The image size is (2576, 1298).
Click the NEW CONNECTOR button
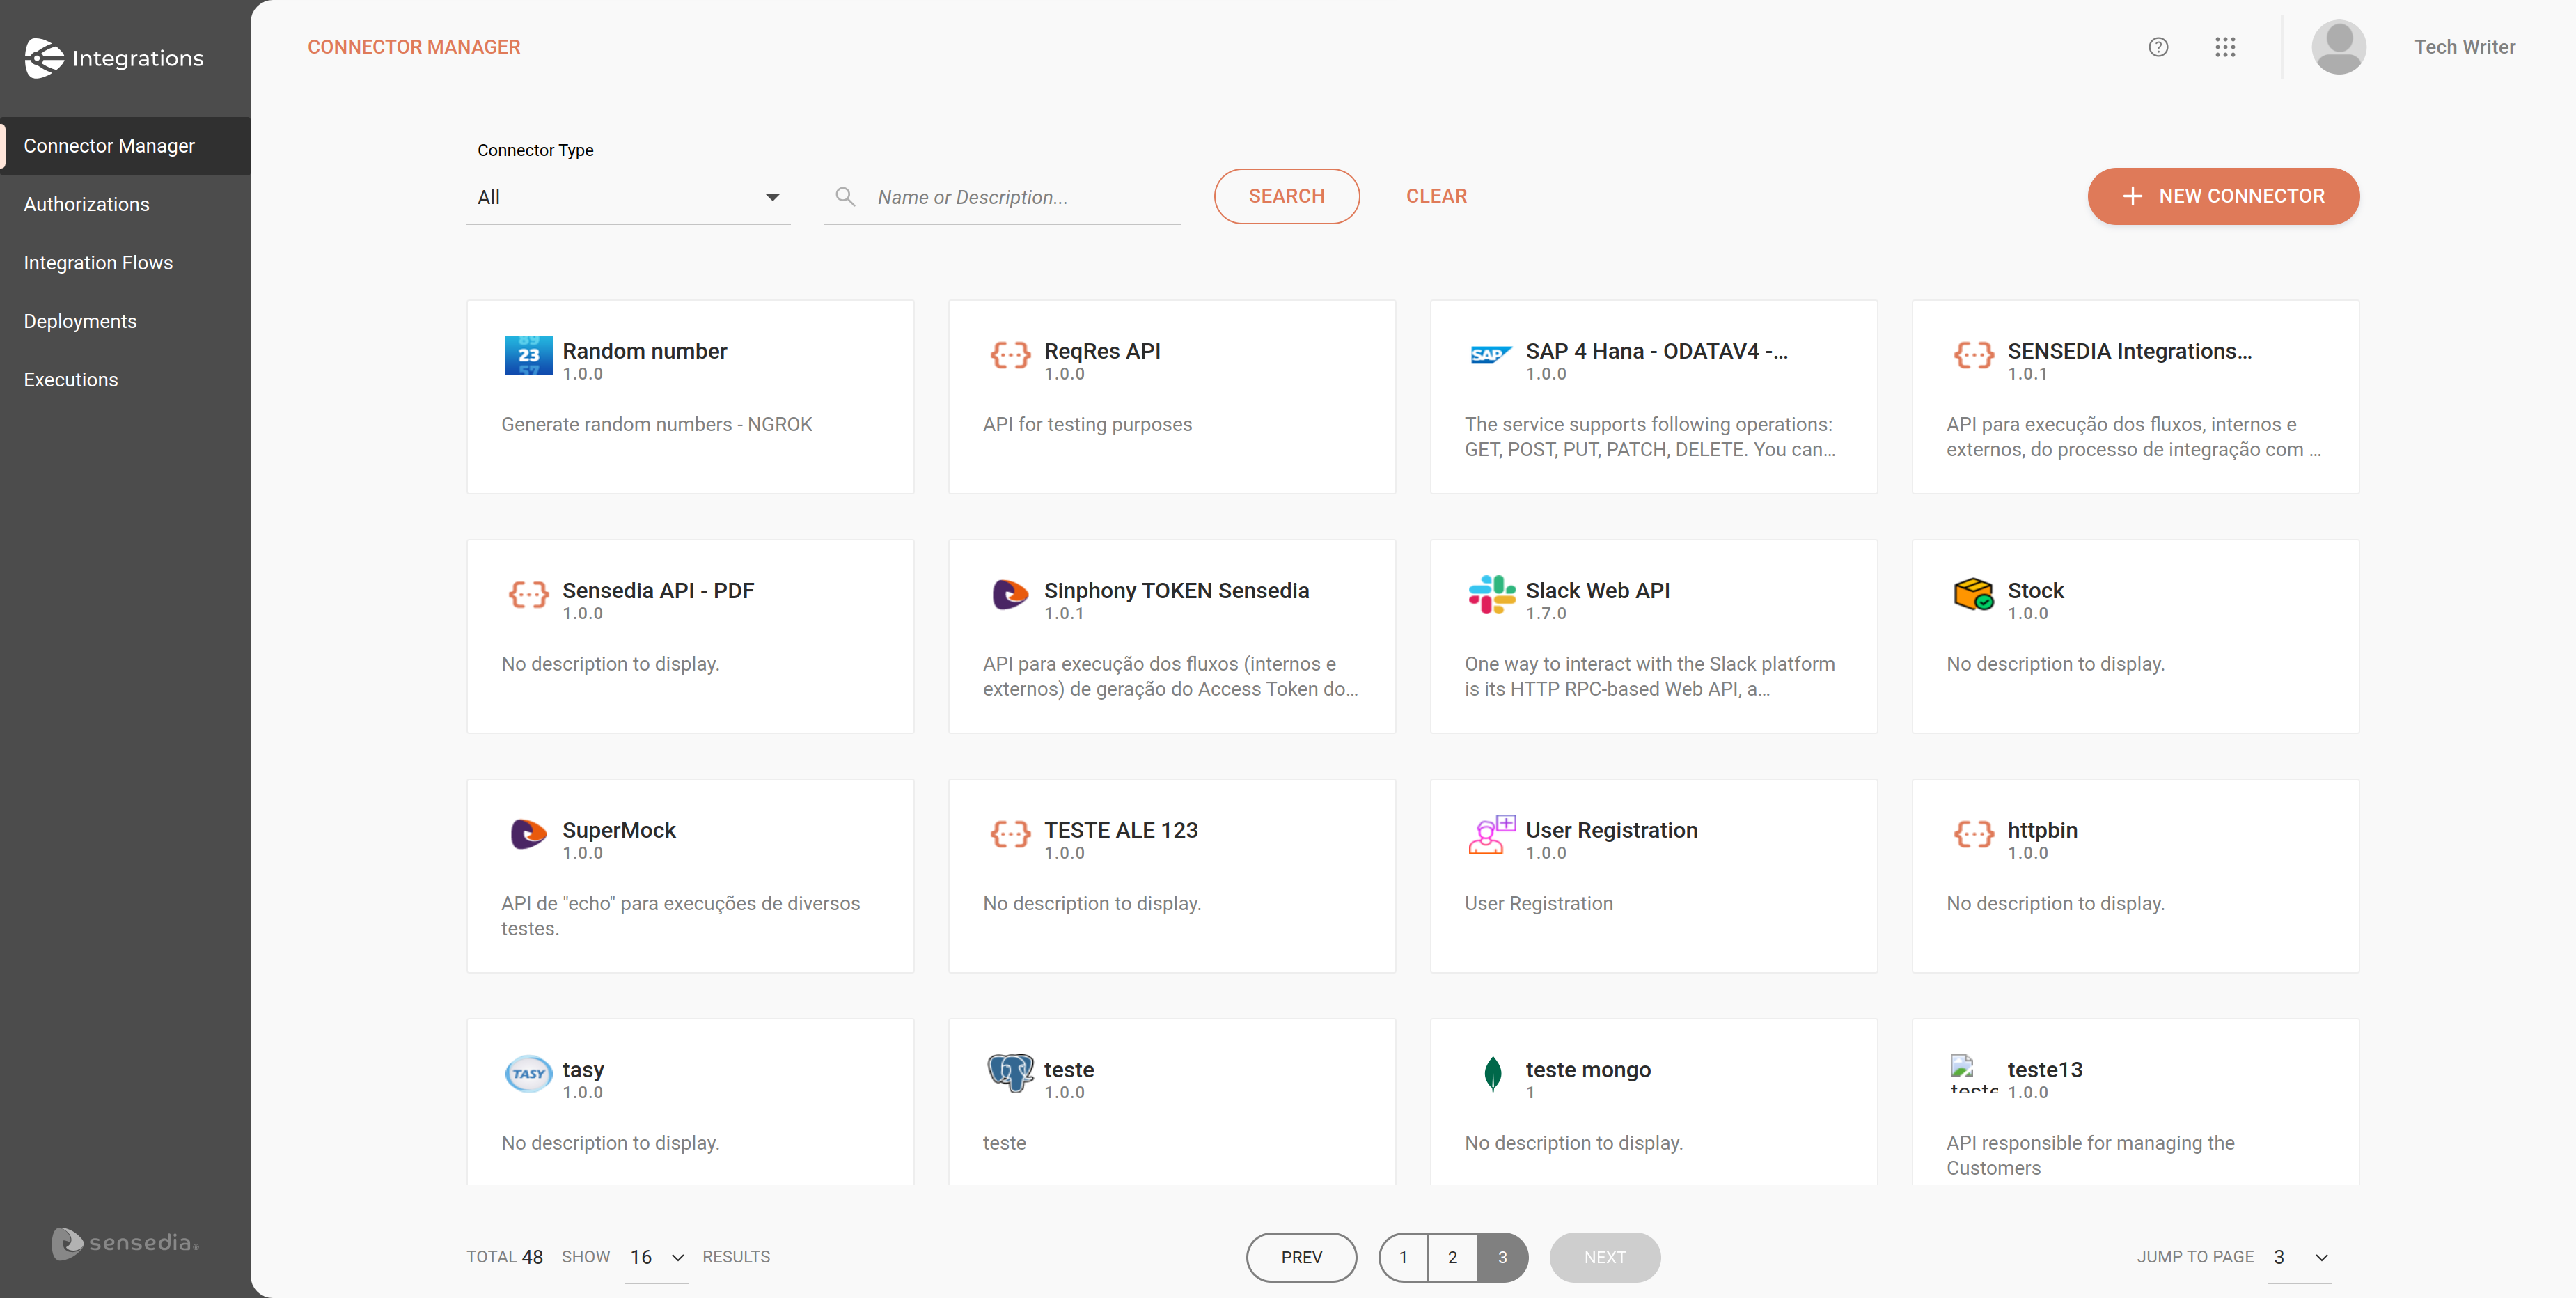point(2223,196)
